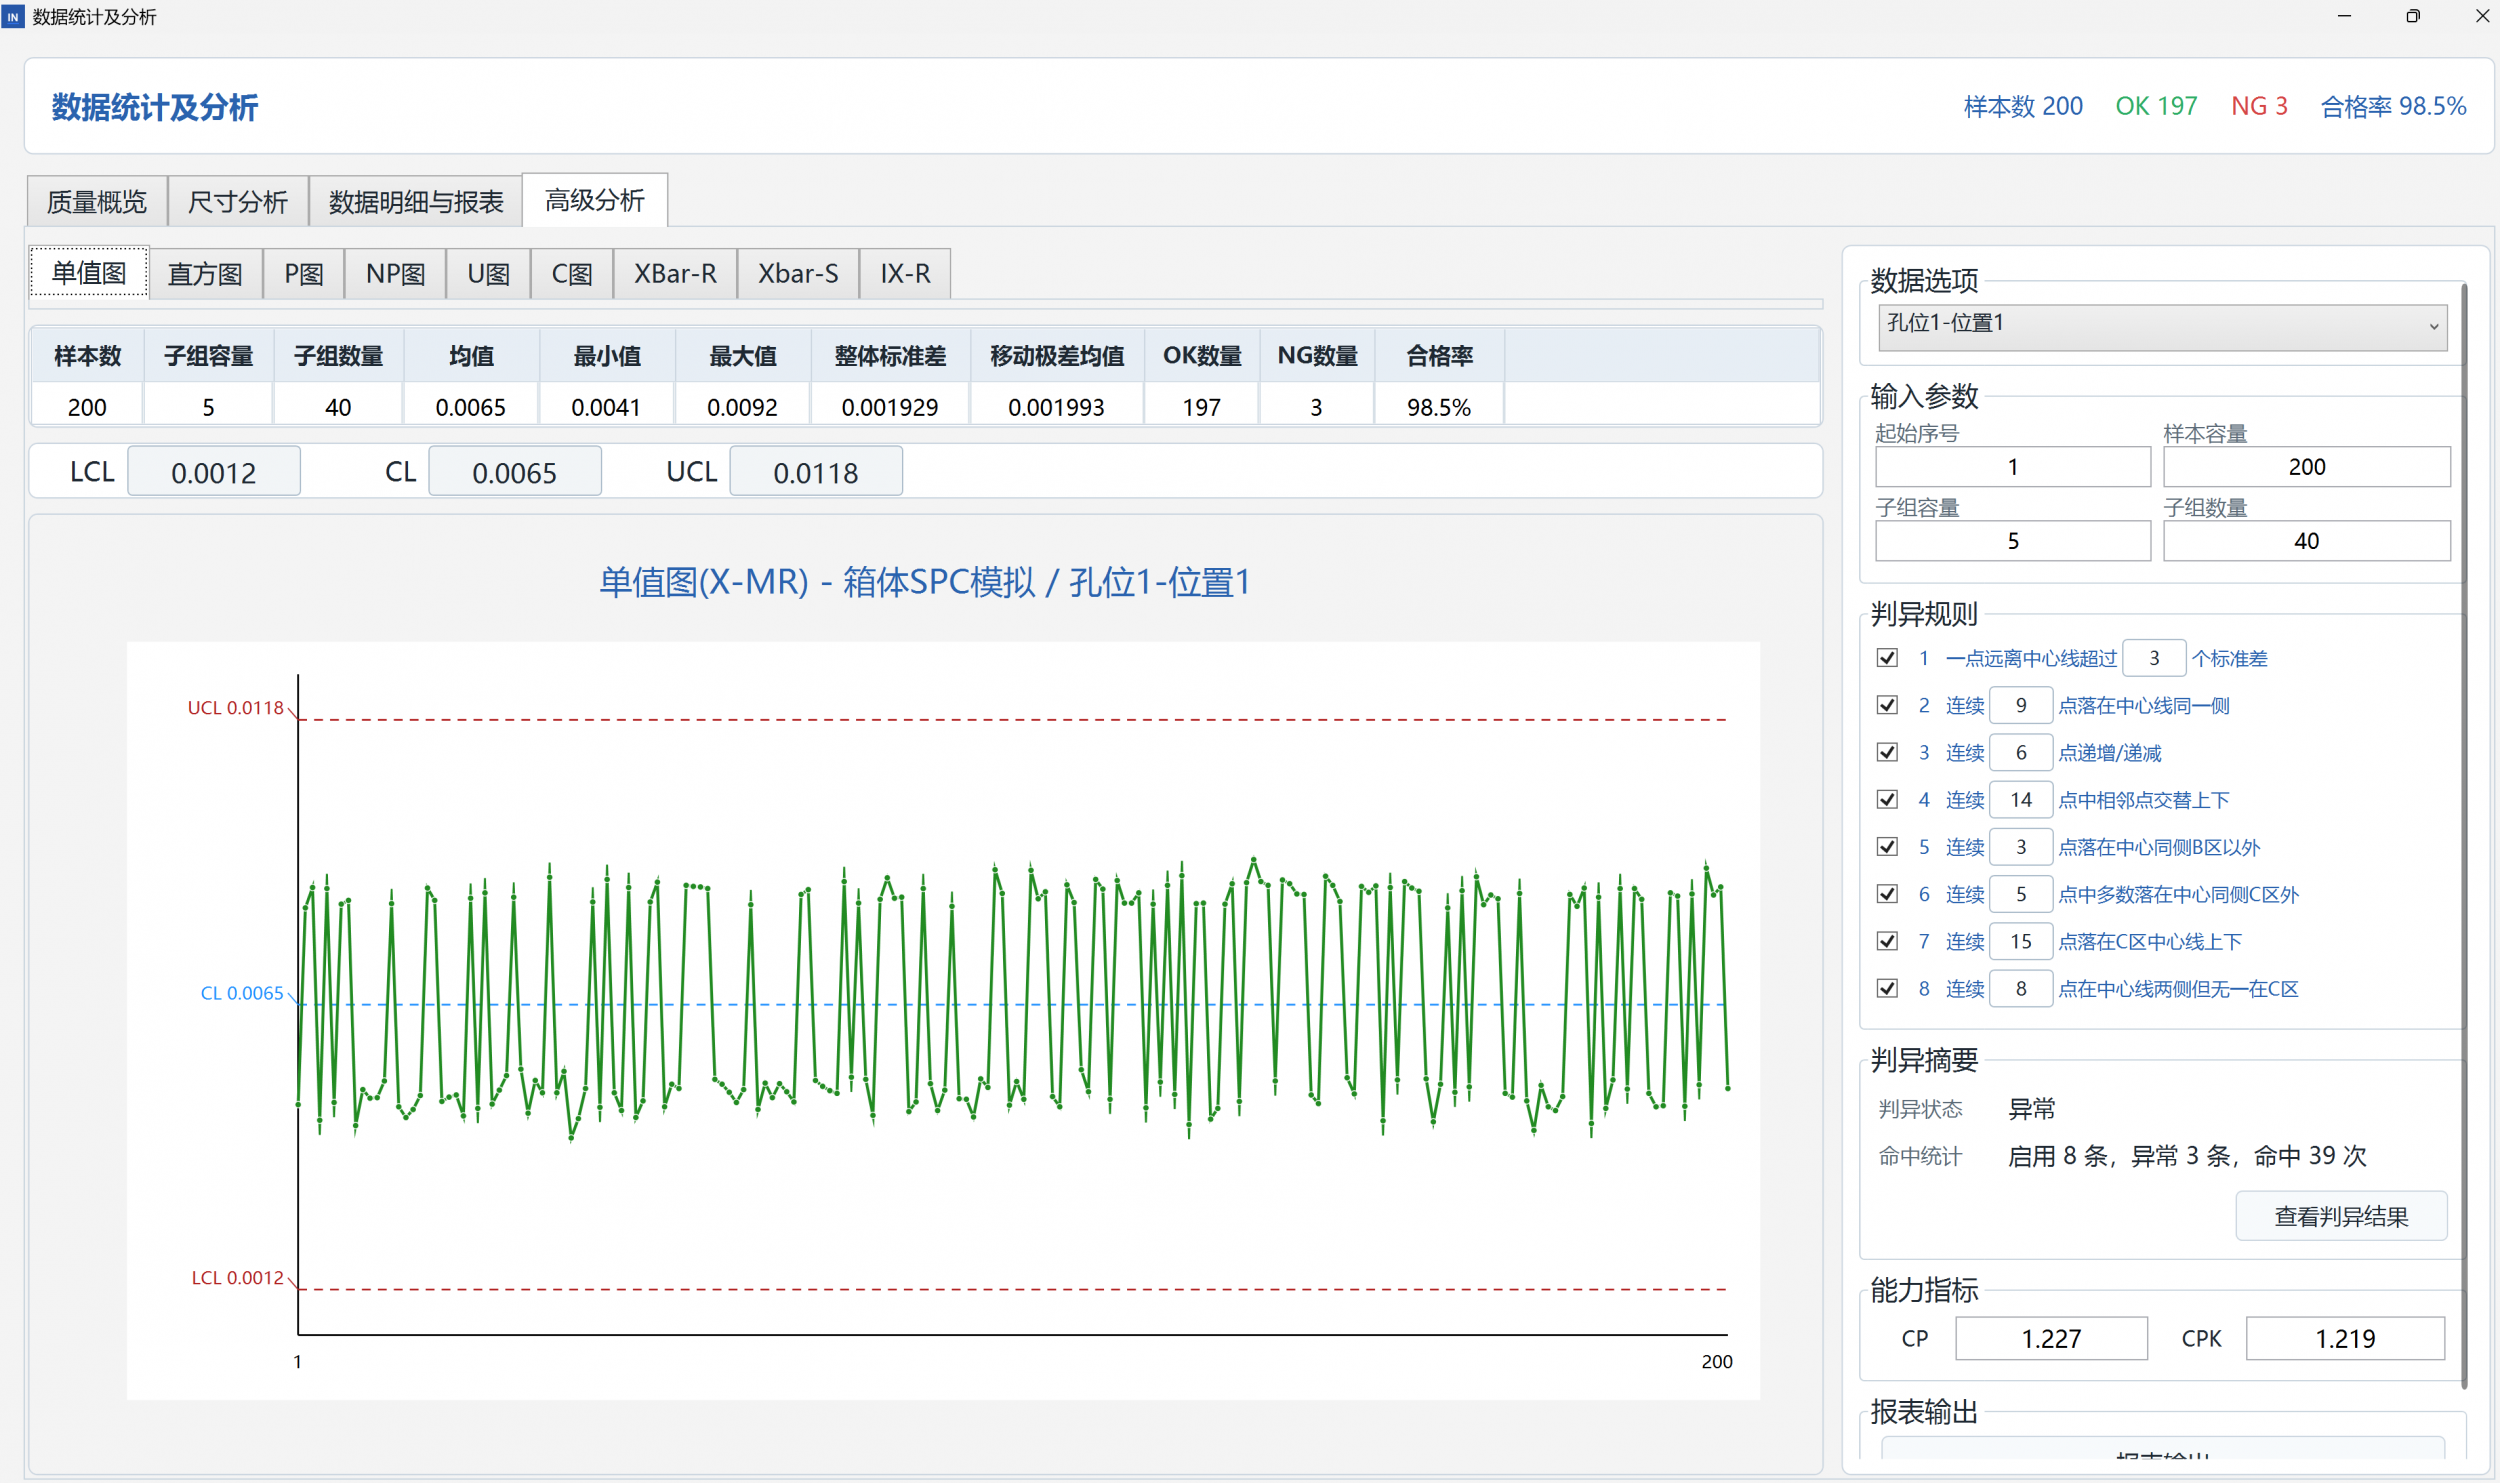The image size is (2500, 1483).
Task: Click the 查看判异结果 button
Action: tap(2341, 1216)
